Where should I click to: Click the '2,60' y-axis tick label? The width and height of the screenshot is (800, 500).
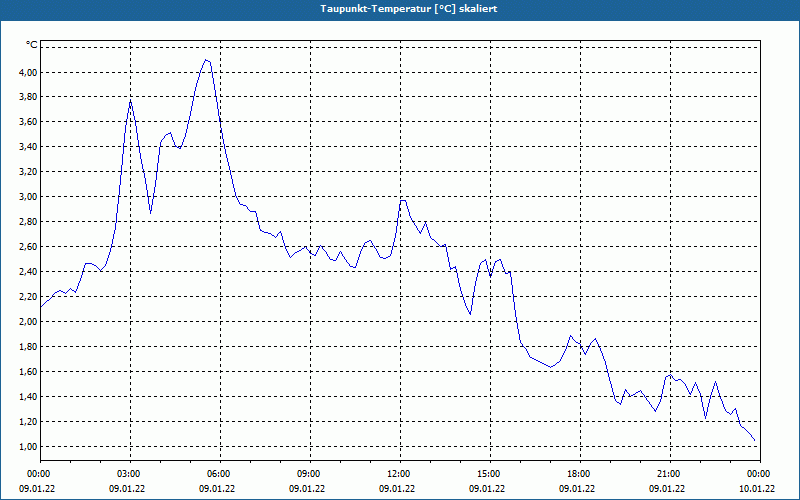pyautogui.click(x=29, y=247)
